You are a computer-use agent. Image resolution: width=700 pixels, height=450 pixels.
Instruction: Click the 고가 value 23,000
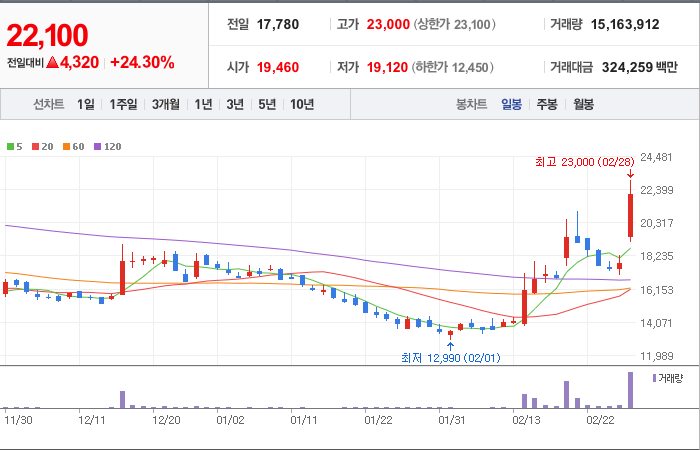388,24
